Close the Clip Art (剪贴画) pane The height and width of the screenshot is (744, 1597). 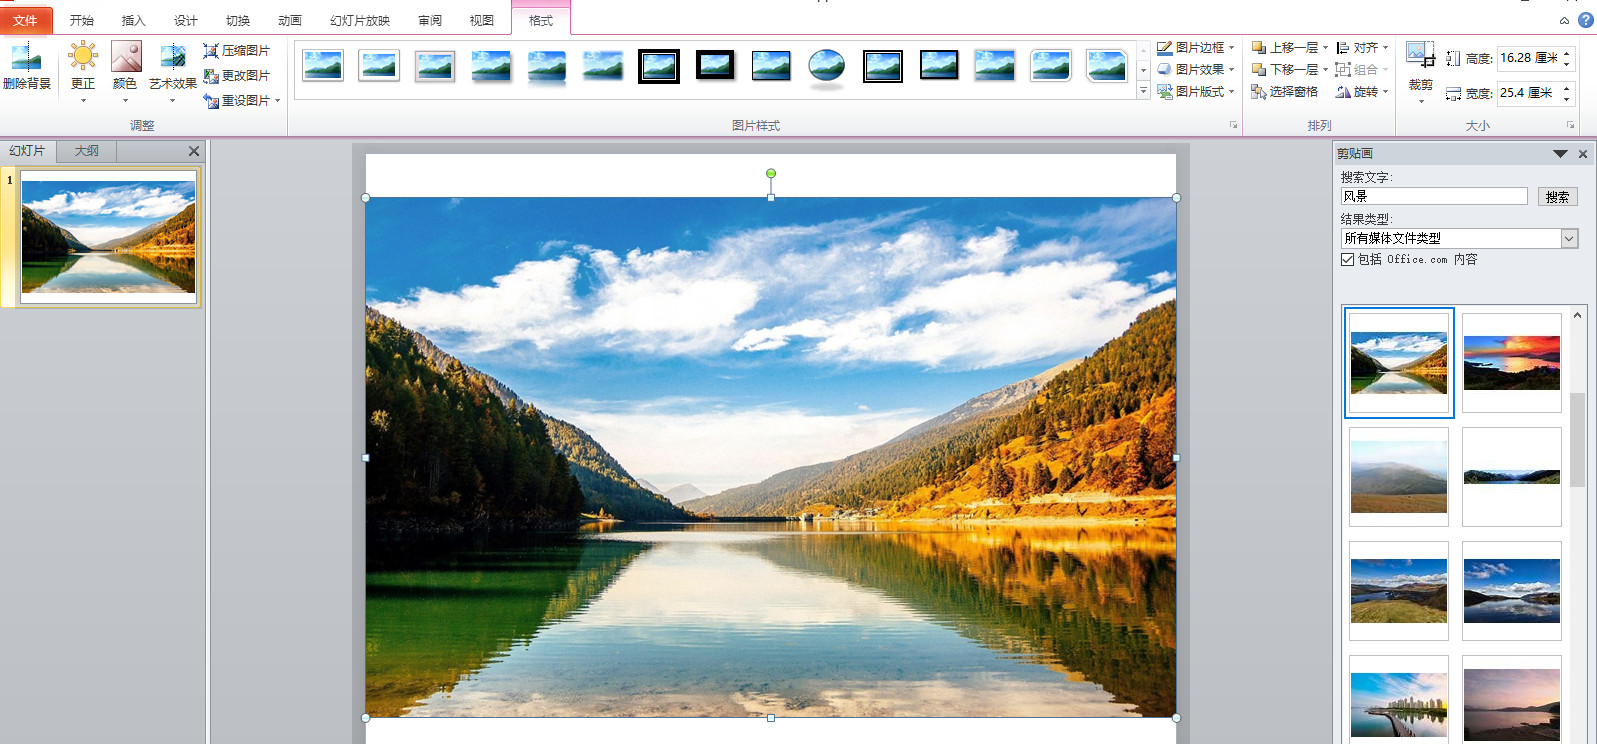[x=1583, y=154]
